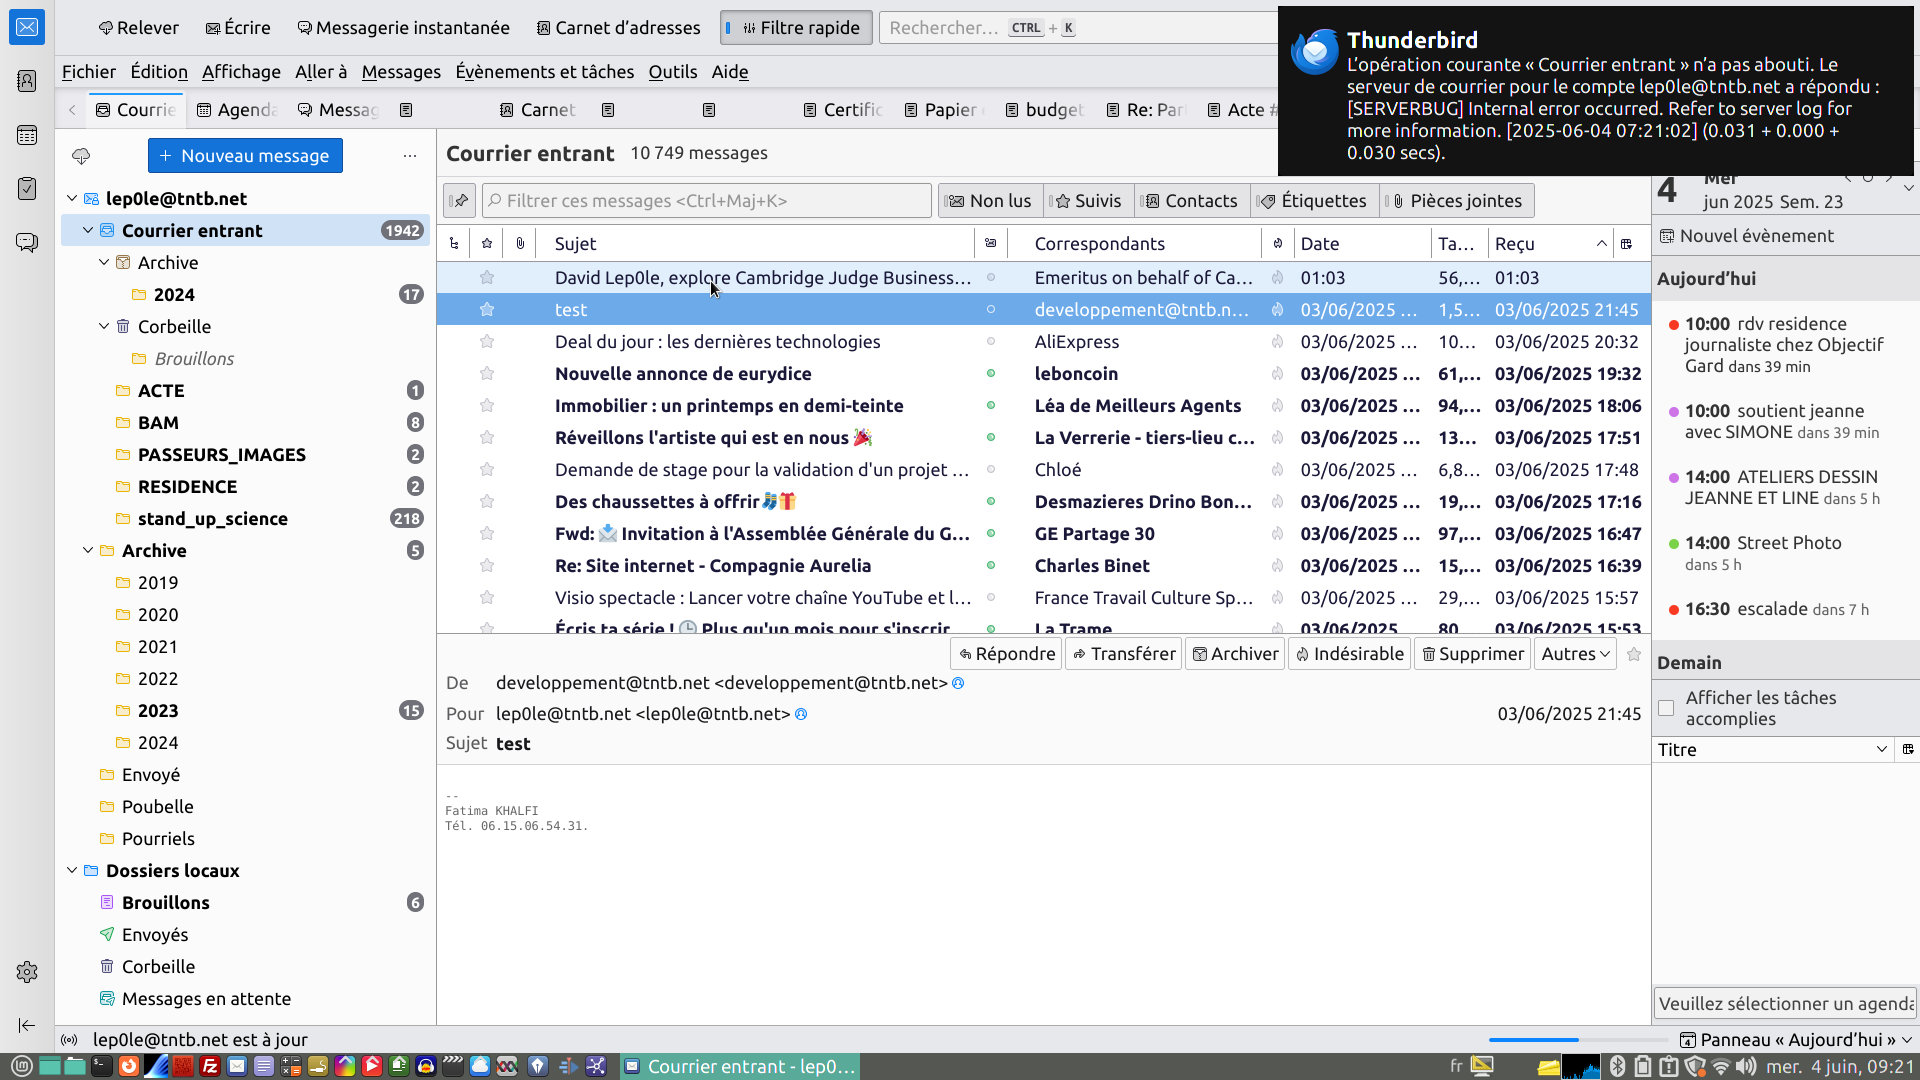Screen dimensions: 1920x1080
Task: Collapse the Corbeille folder tree
Action: pyautogui.click(x=104, y=327)
